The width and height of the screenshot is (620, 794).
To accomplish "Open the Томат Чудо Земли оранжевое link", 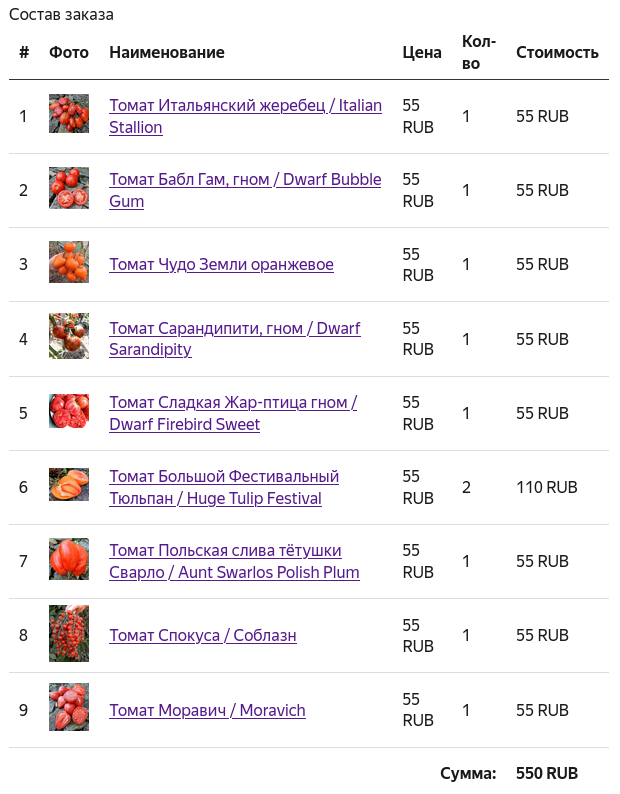I will click(221, 265).
